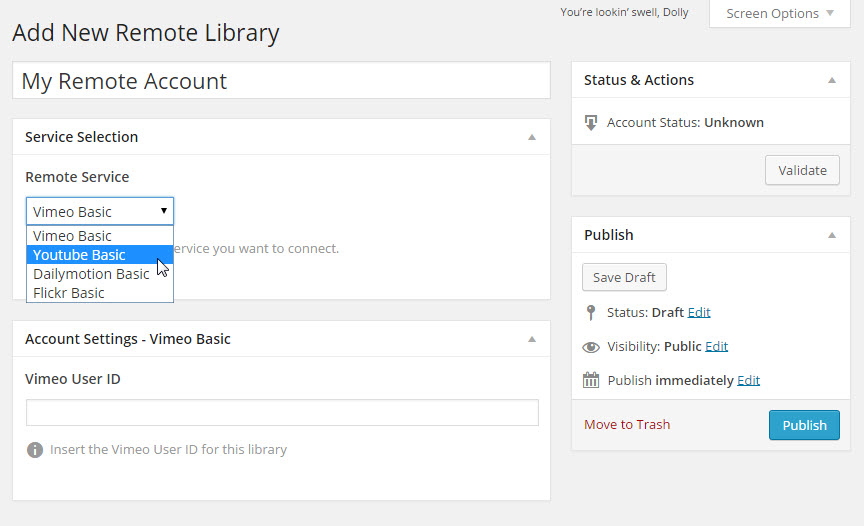Click the Remote Service combo box
The image size is (864, 526).
tap(100, 211)
